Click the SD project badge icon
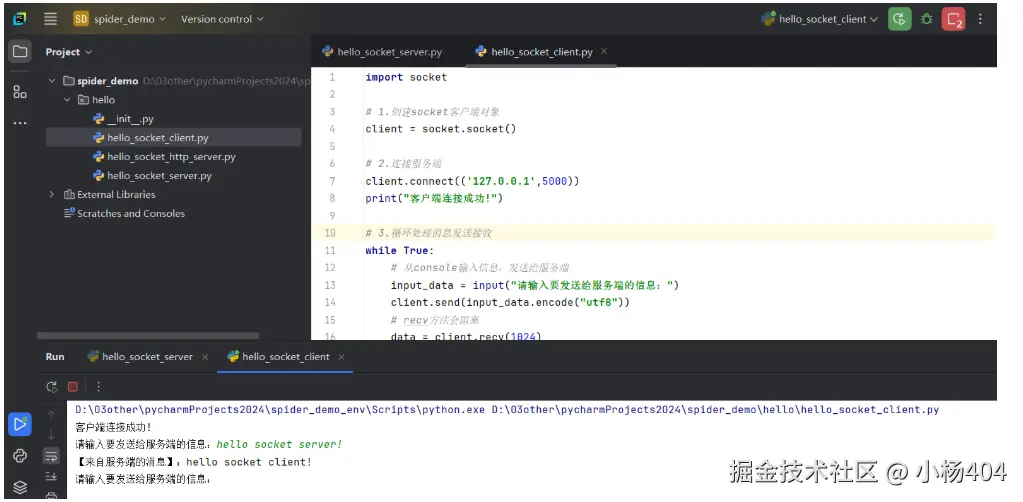The height and width of the screenshot is (502, 1023). [x=81, y=19]
